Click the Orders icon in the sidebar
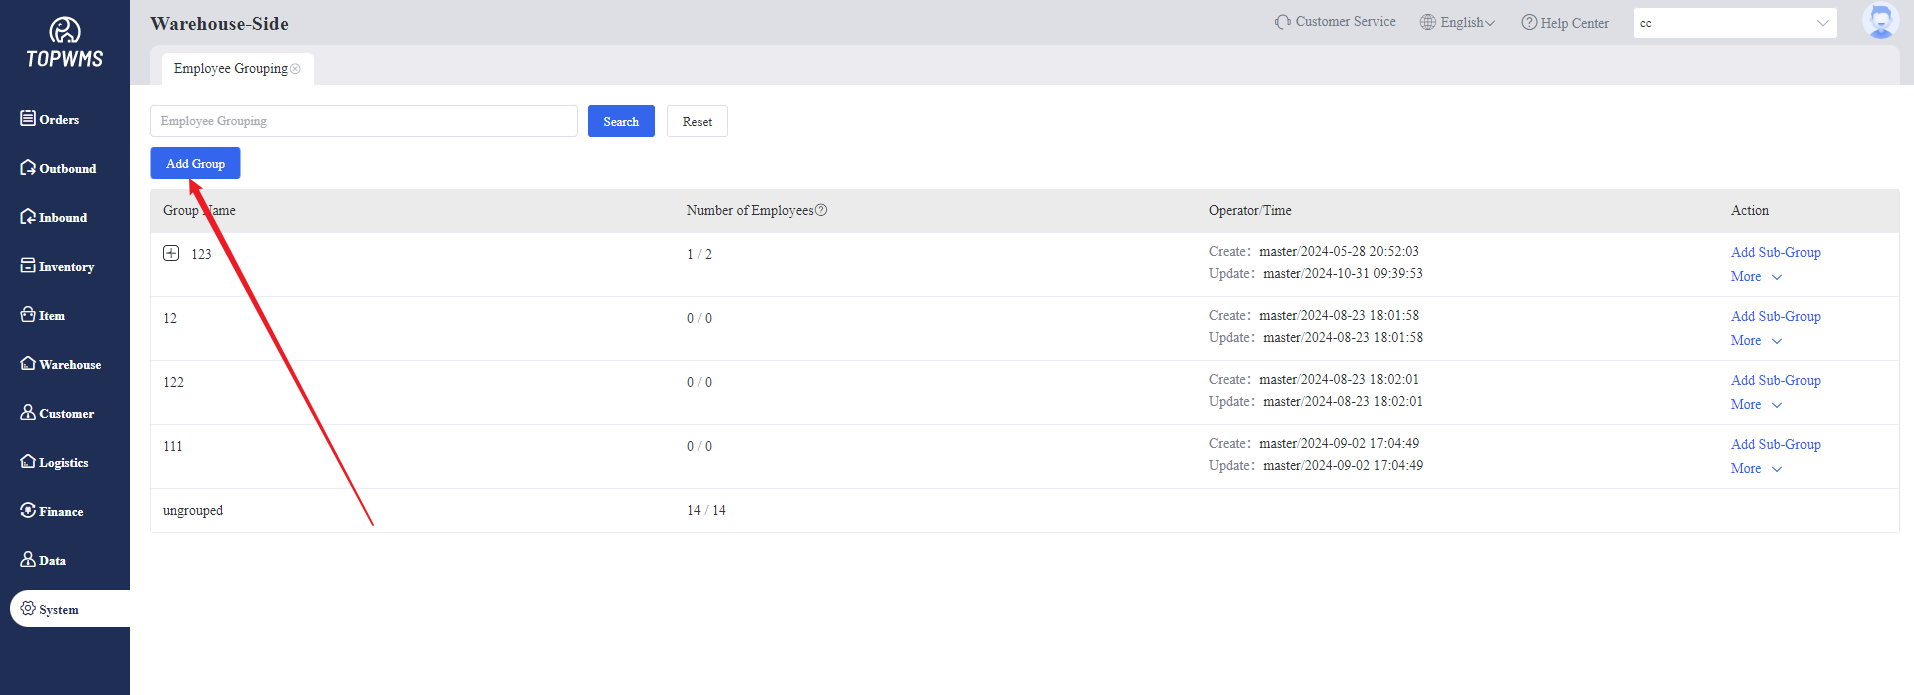This screenshot has width=1914, height=695. point(28,118)
